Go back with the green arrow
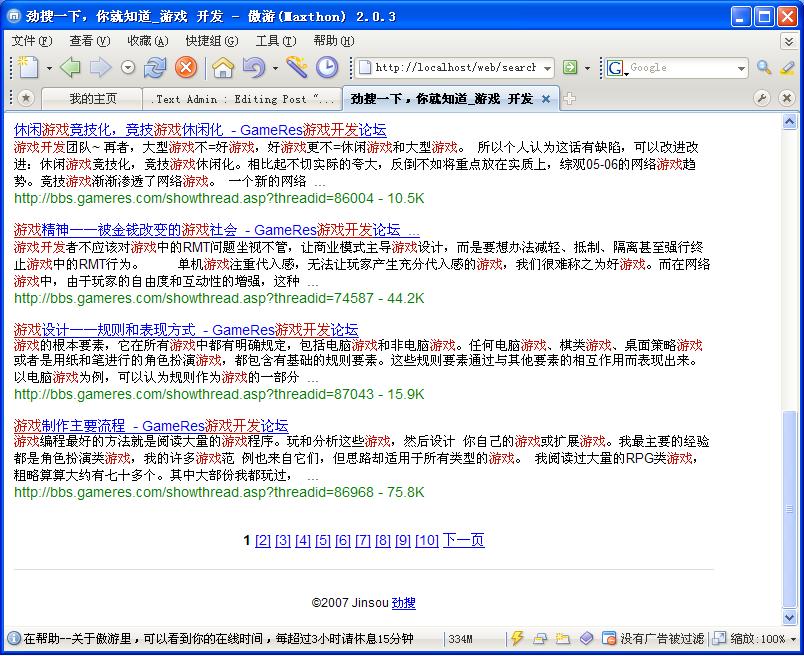 [x=70, y=67]
